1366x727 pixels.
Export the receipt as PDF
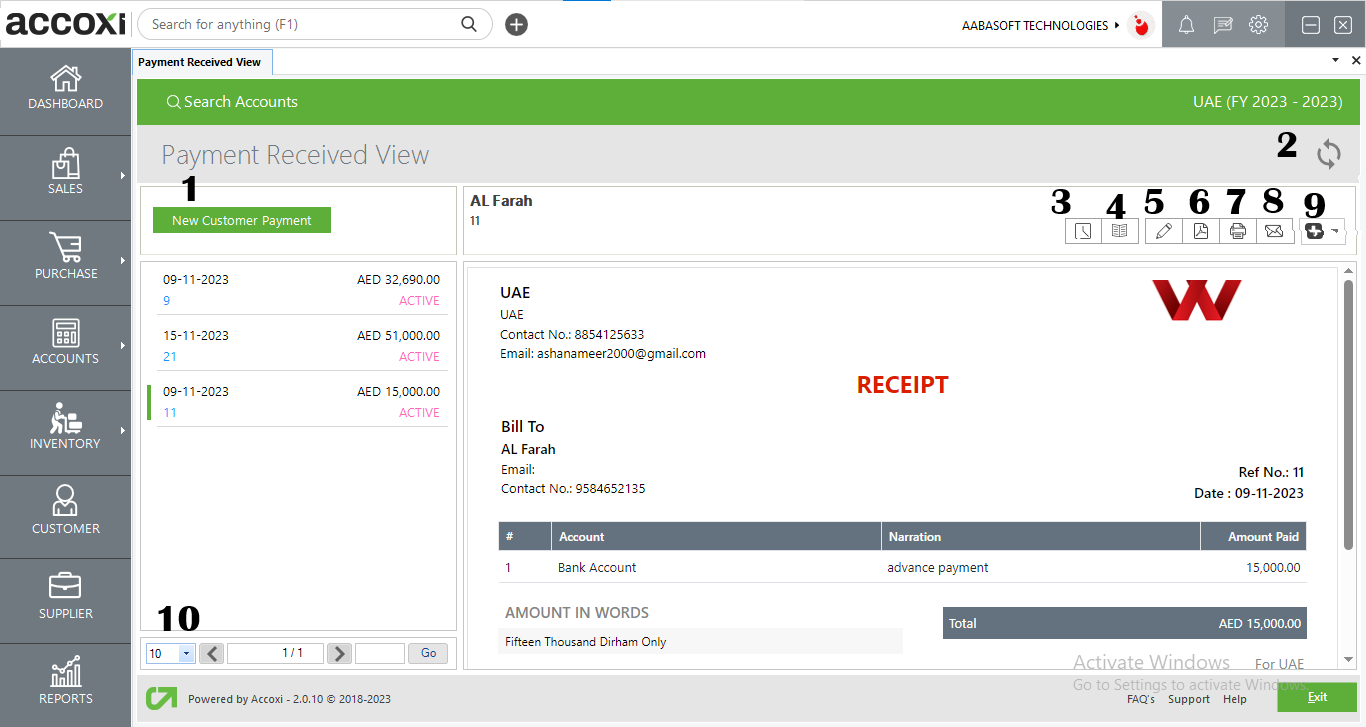(x=1200, y=230)
